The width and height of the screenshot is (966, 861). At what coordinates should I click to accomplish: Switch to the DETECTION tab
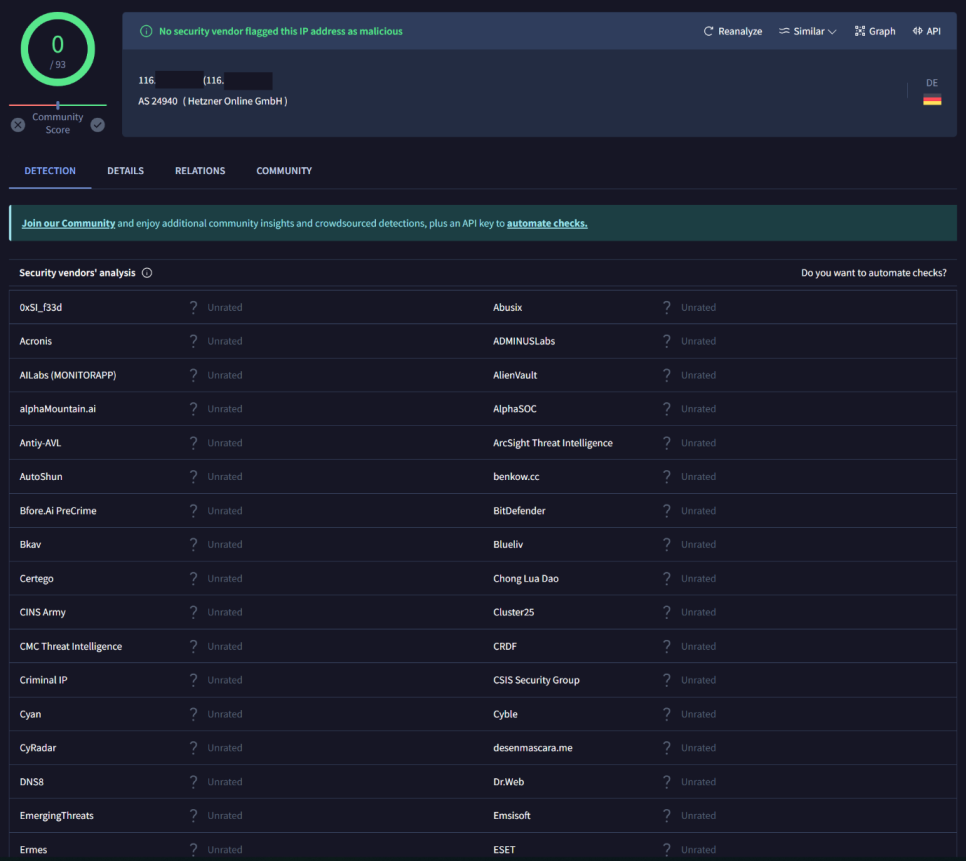click(50, 171)
